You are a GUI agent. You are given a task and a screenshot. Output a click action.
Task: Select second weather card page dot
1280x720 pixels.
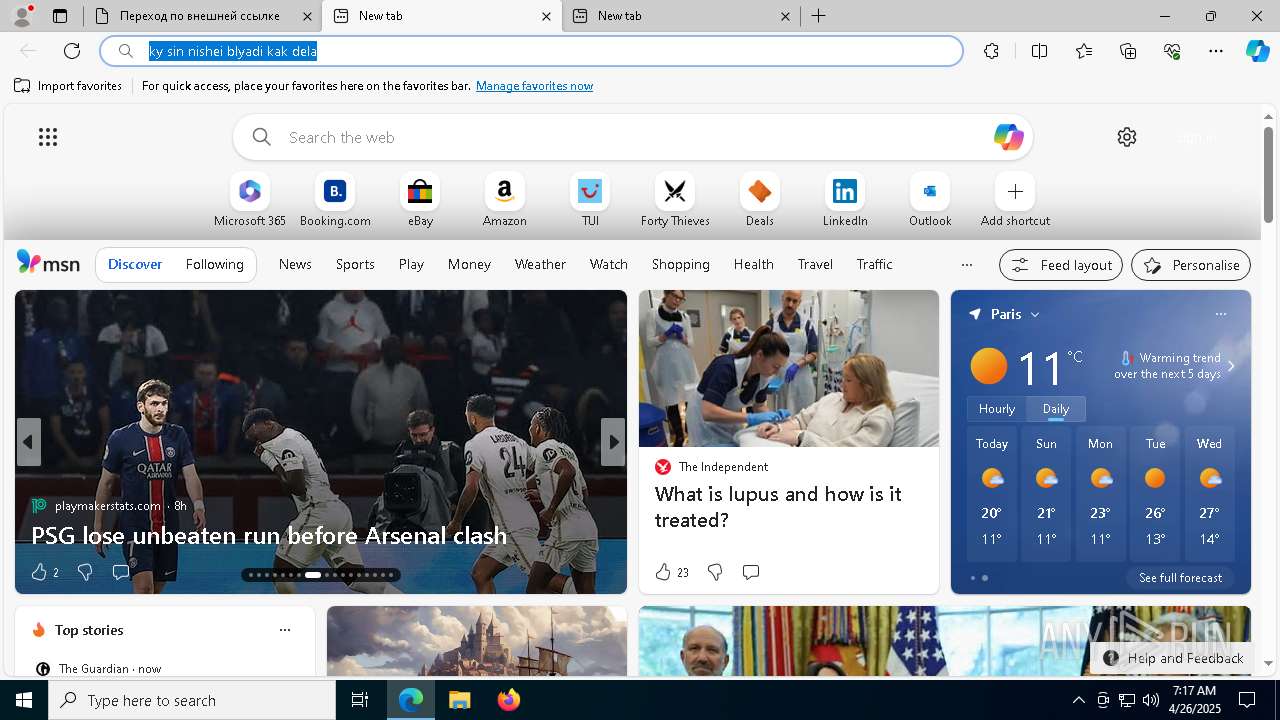[x=985, y=578]
